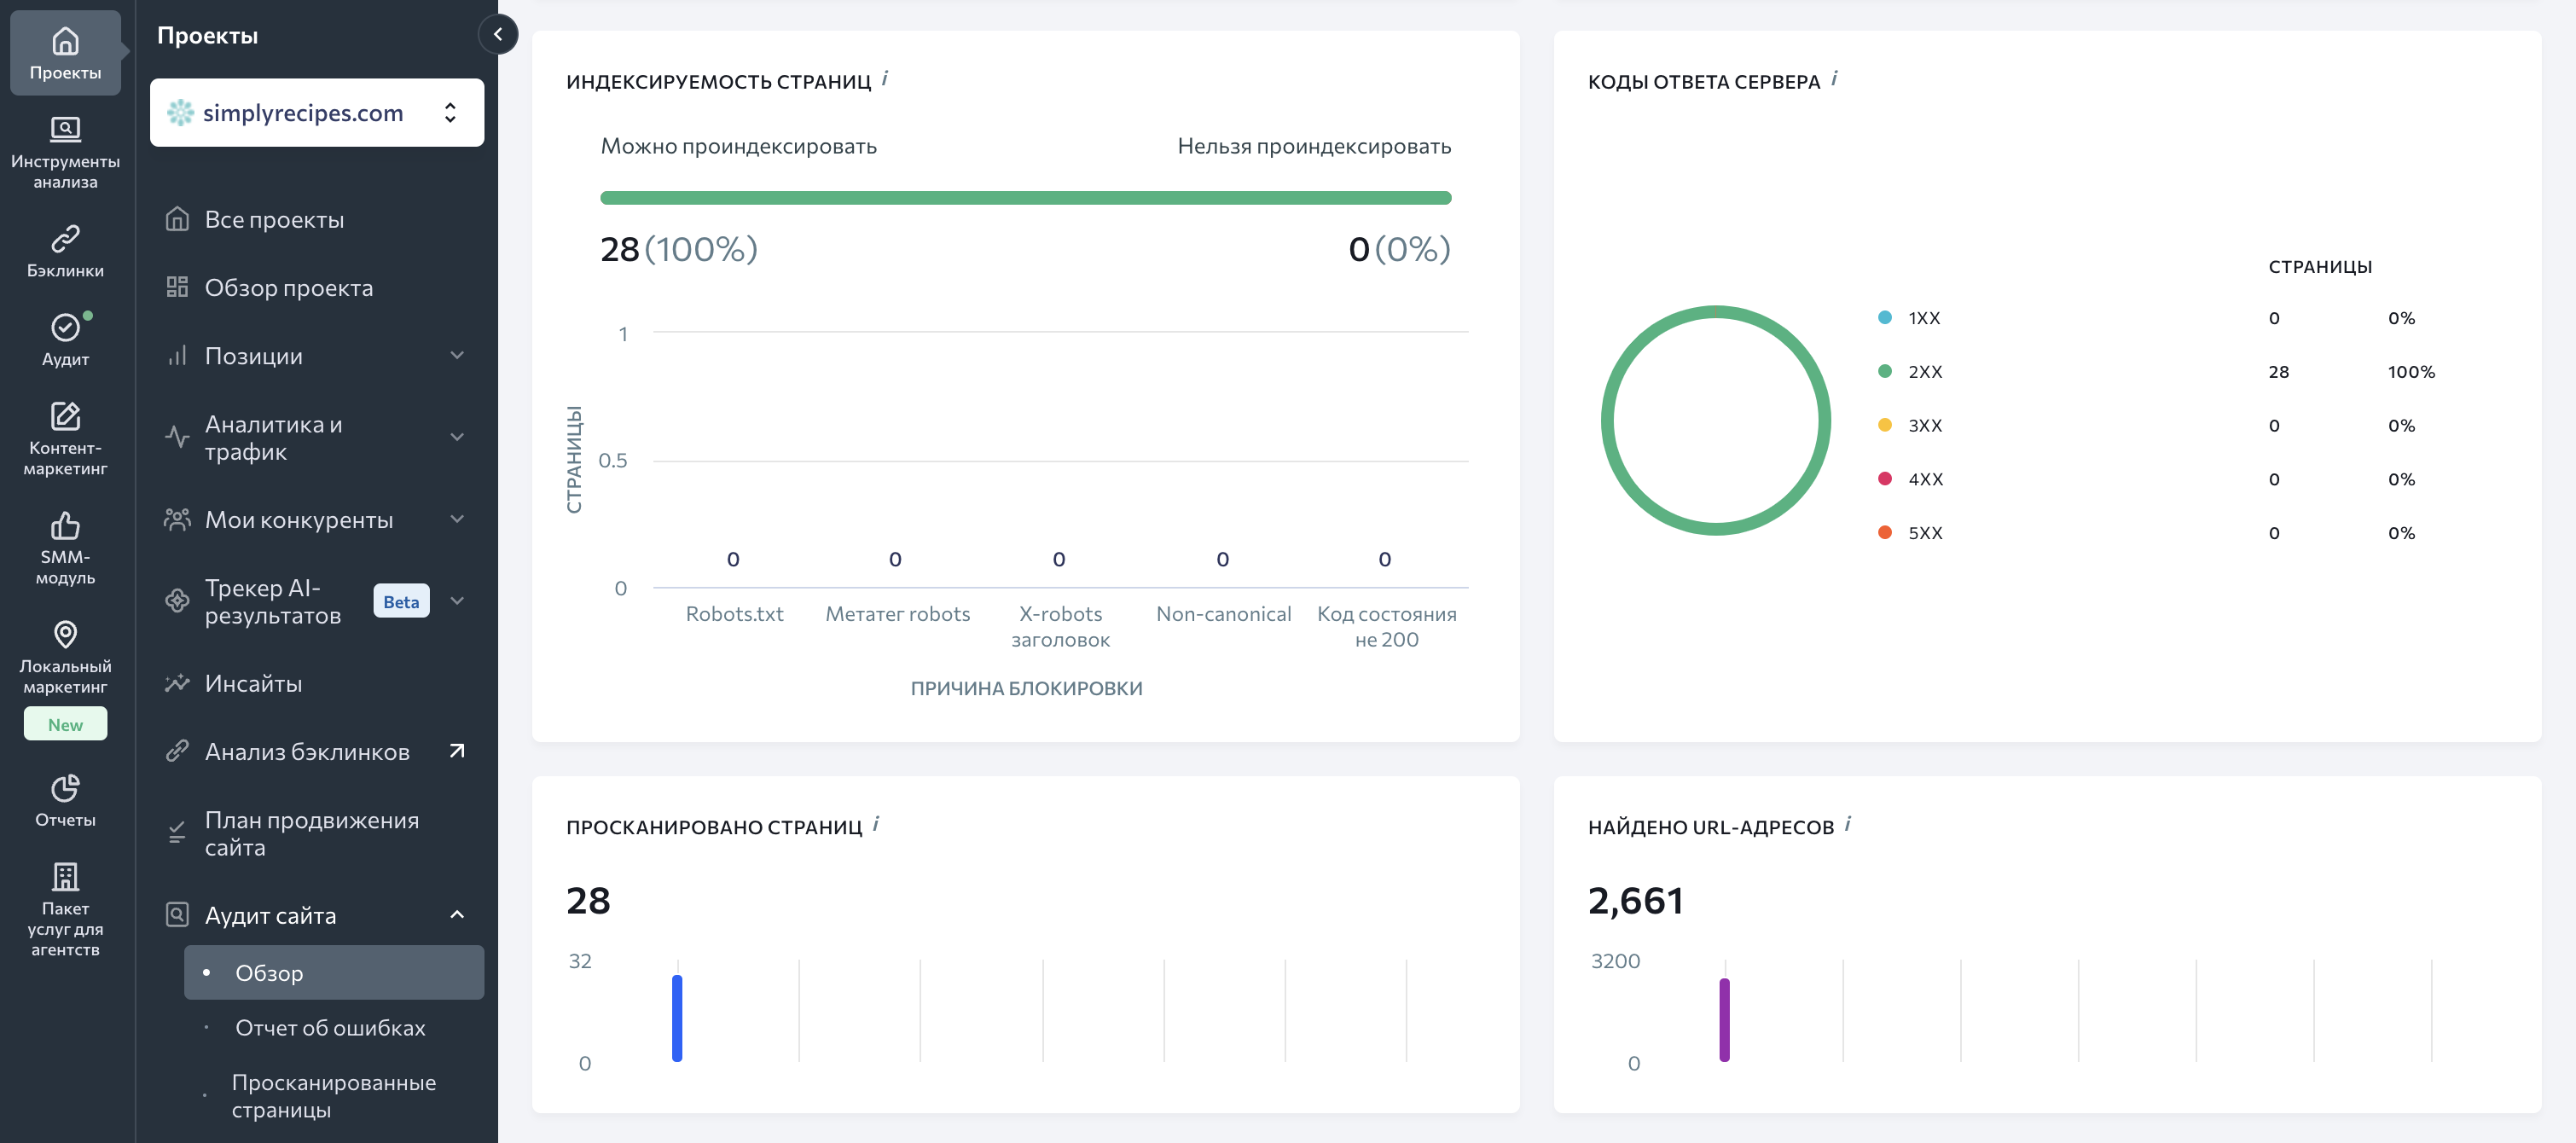The image size is (2576, 1143).
Task: Click info icon next to Коды ответа сервера
Action: [x=1834, y=79]
